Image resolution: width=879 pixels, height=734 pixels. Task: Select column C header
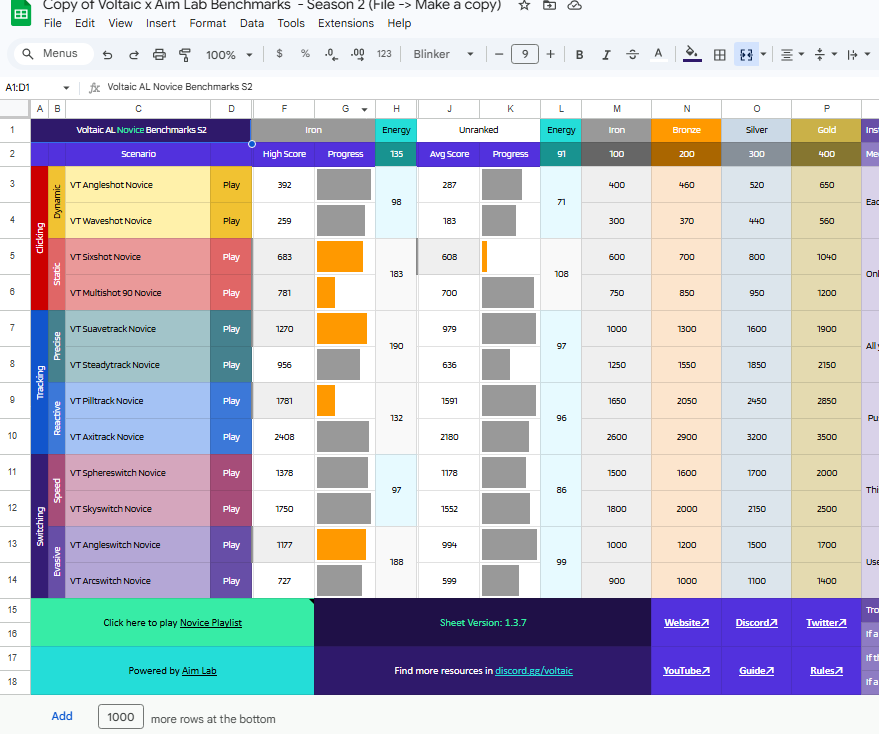point(138,109)
